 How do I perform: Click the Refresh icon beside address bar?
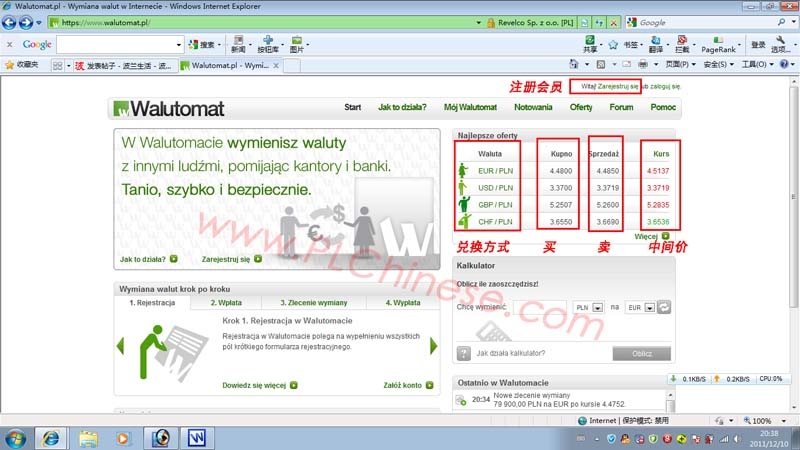click(x=599, y=22)
